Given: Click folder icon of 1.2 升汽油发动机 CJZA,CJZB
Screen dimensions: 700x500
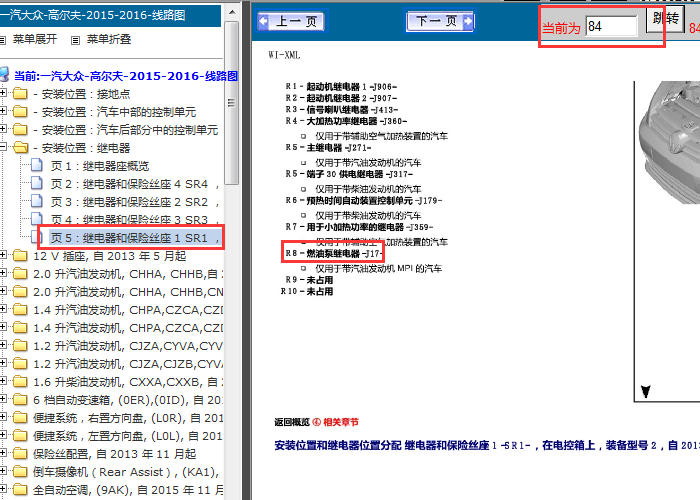Looking at the screenshot, I should [20, 363].
